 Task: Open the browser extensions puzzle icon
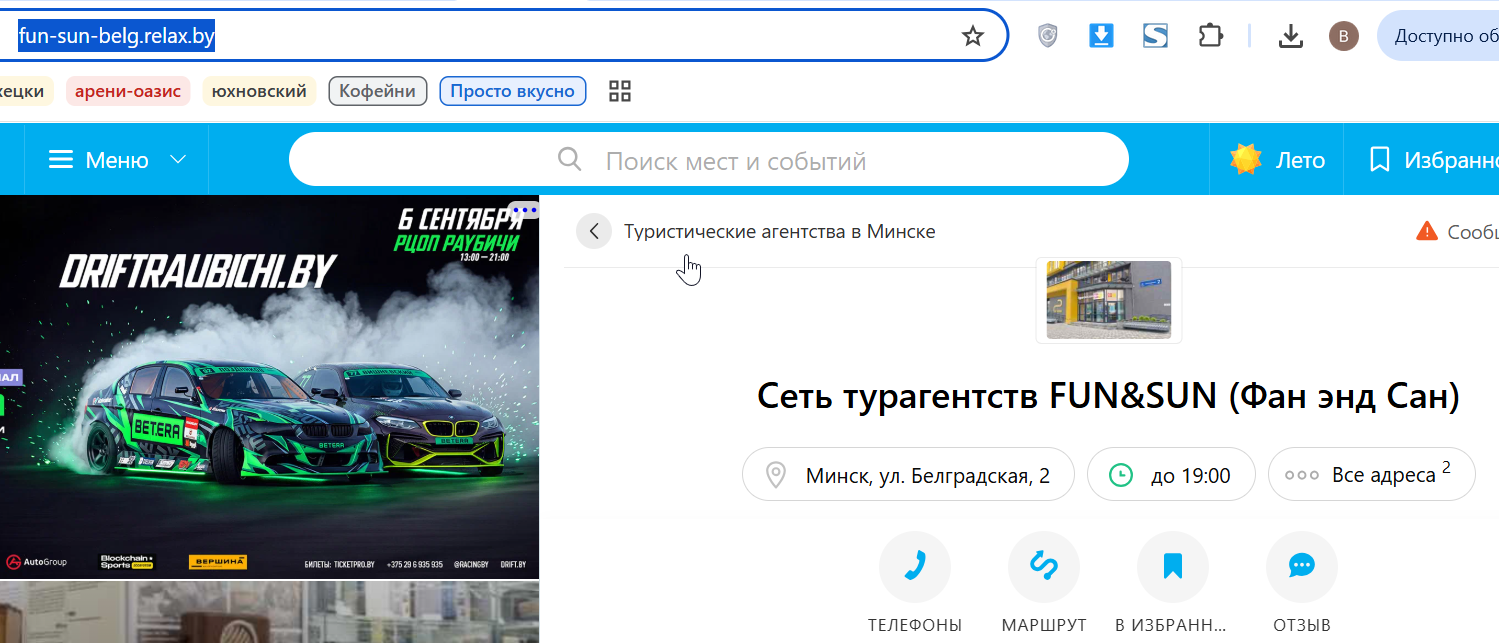pos(1211,37)
